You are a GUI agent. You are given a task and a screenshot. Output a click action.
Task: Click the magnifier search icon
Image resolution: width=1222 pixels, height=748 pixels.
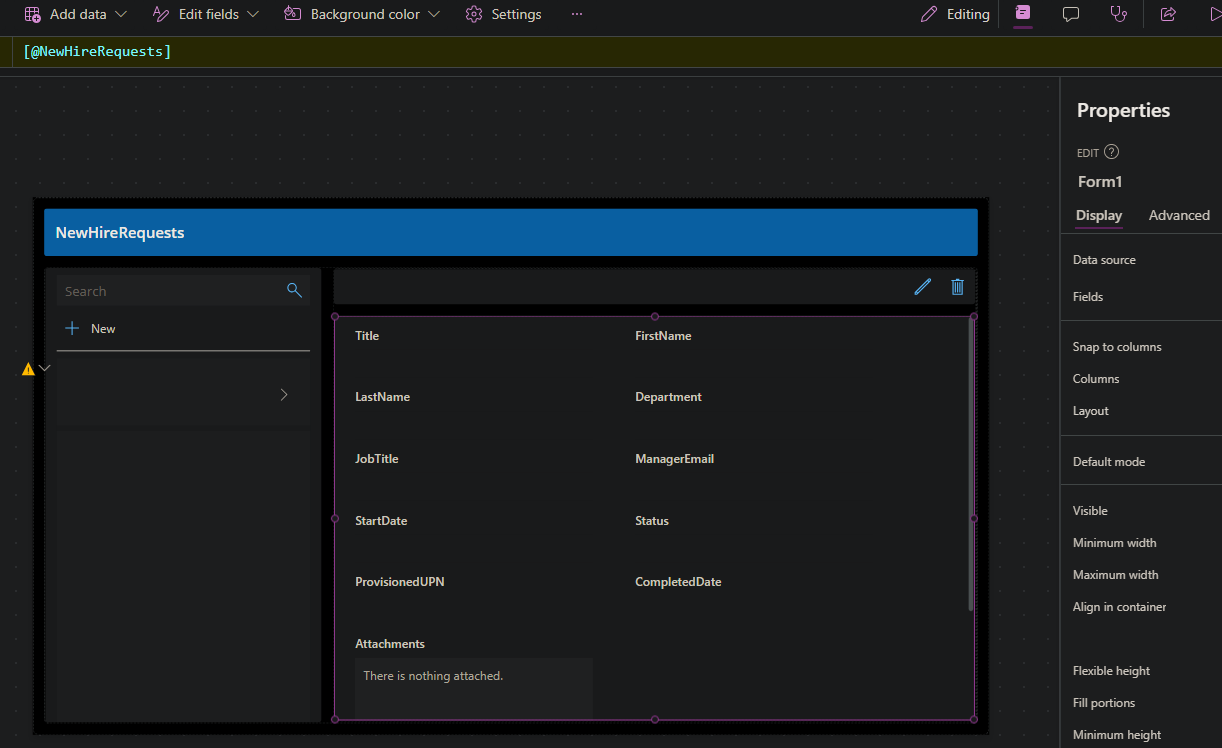[x=294, y=290]
